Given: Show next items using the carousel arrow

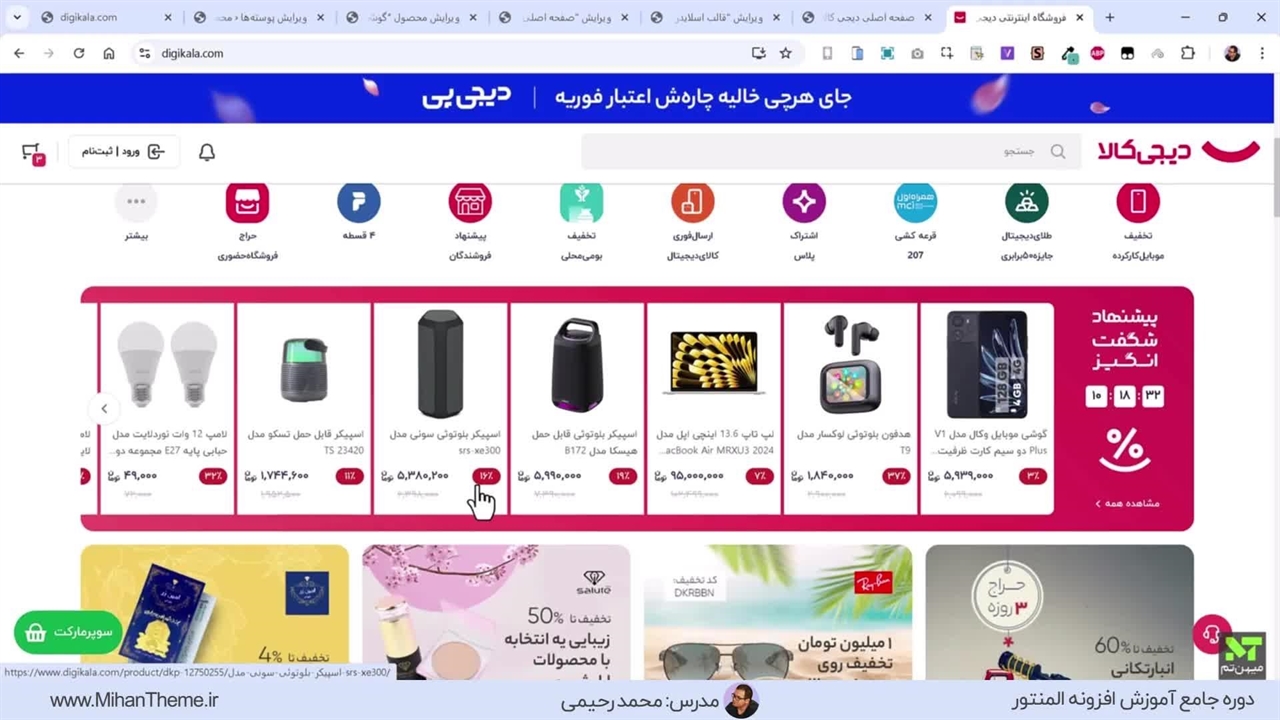Looking at the screenshot, I should (104, 408).
